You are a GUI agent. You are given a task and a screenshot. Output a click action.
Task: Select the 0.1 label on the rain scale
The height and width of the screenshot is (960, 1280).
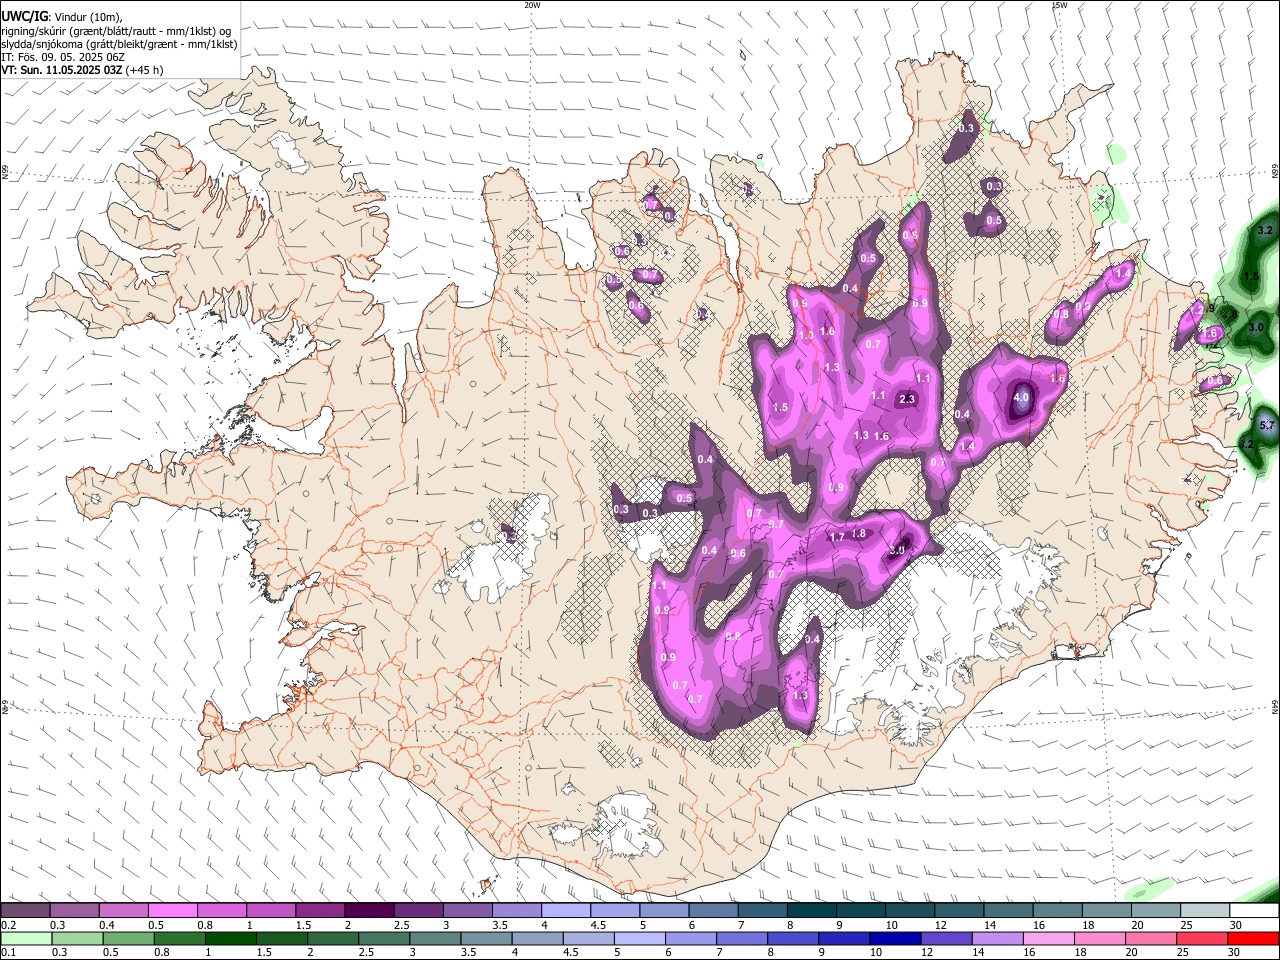point(8,952)
